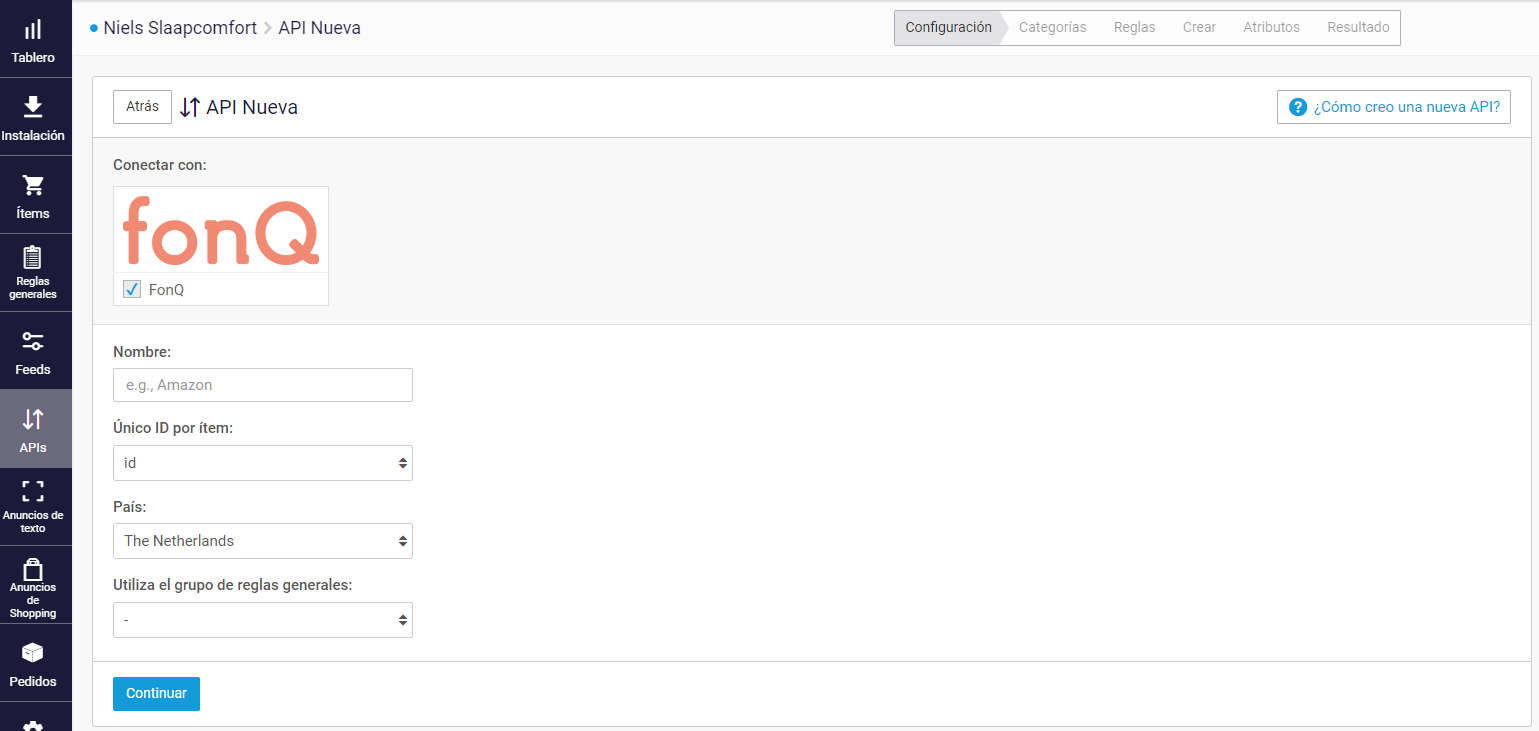Focus the Nombre input field
This screenshot has height=731, width=1539.
[x=263, y=385]
